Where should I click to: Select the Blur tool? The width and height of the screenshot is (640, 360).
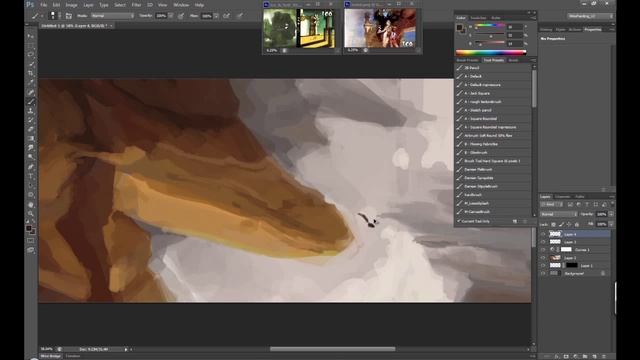(x=31, y=148)
